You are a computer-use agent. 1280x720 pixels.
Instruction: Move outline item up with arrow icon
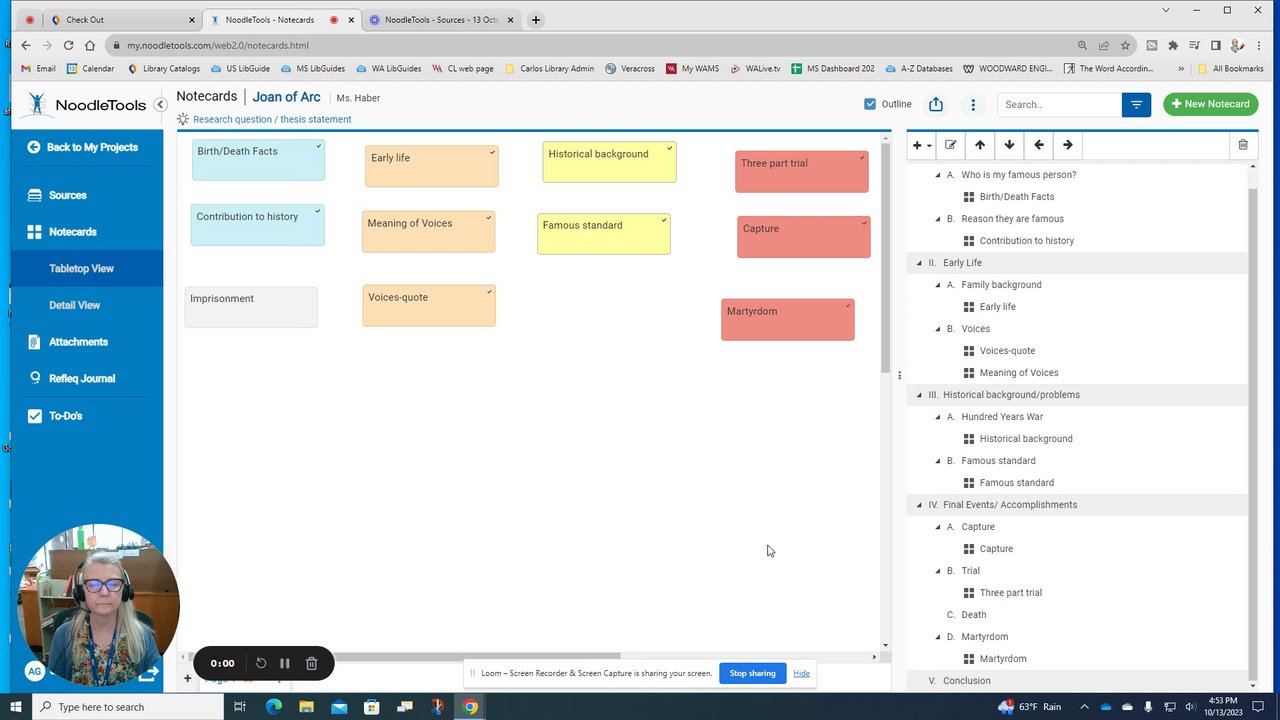[x=980, y=145]
